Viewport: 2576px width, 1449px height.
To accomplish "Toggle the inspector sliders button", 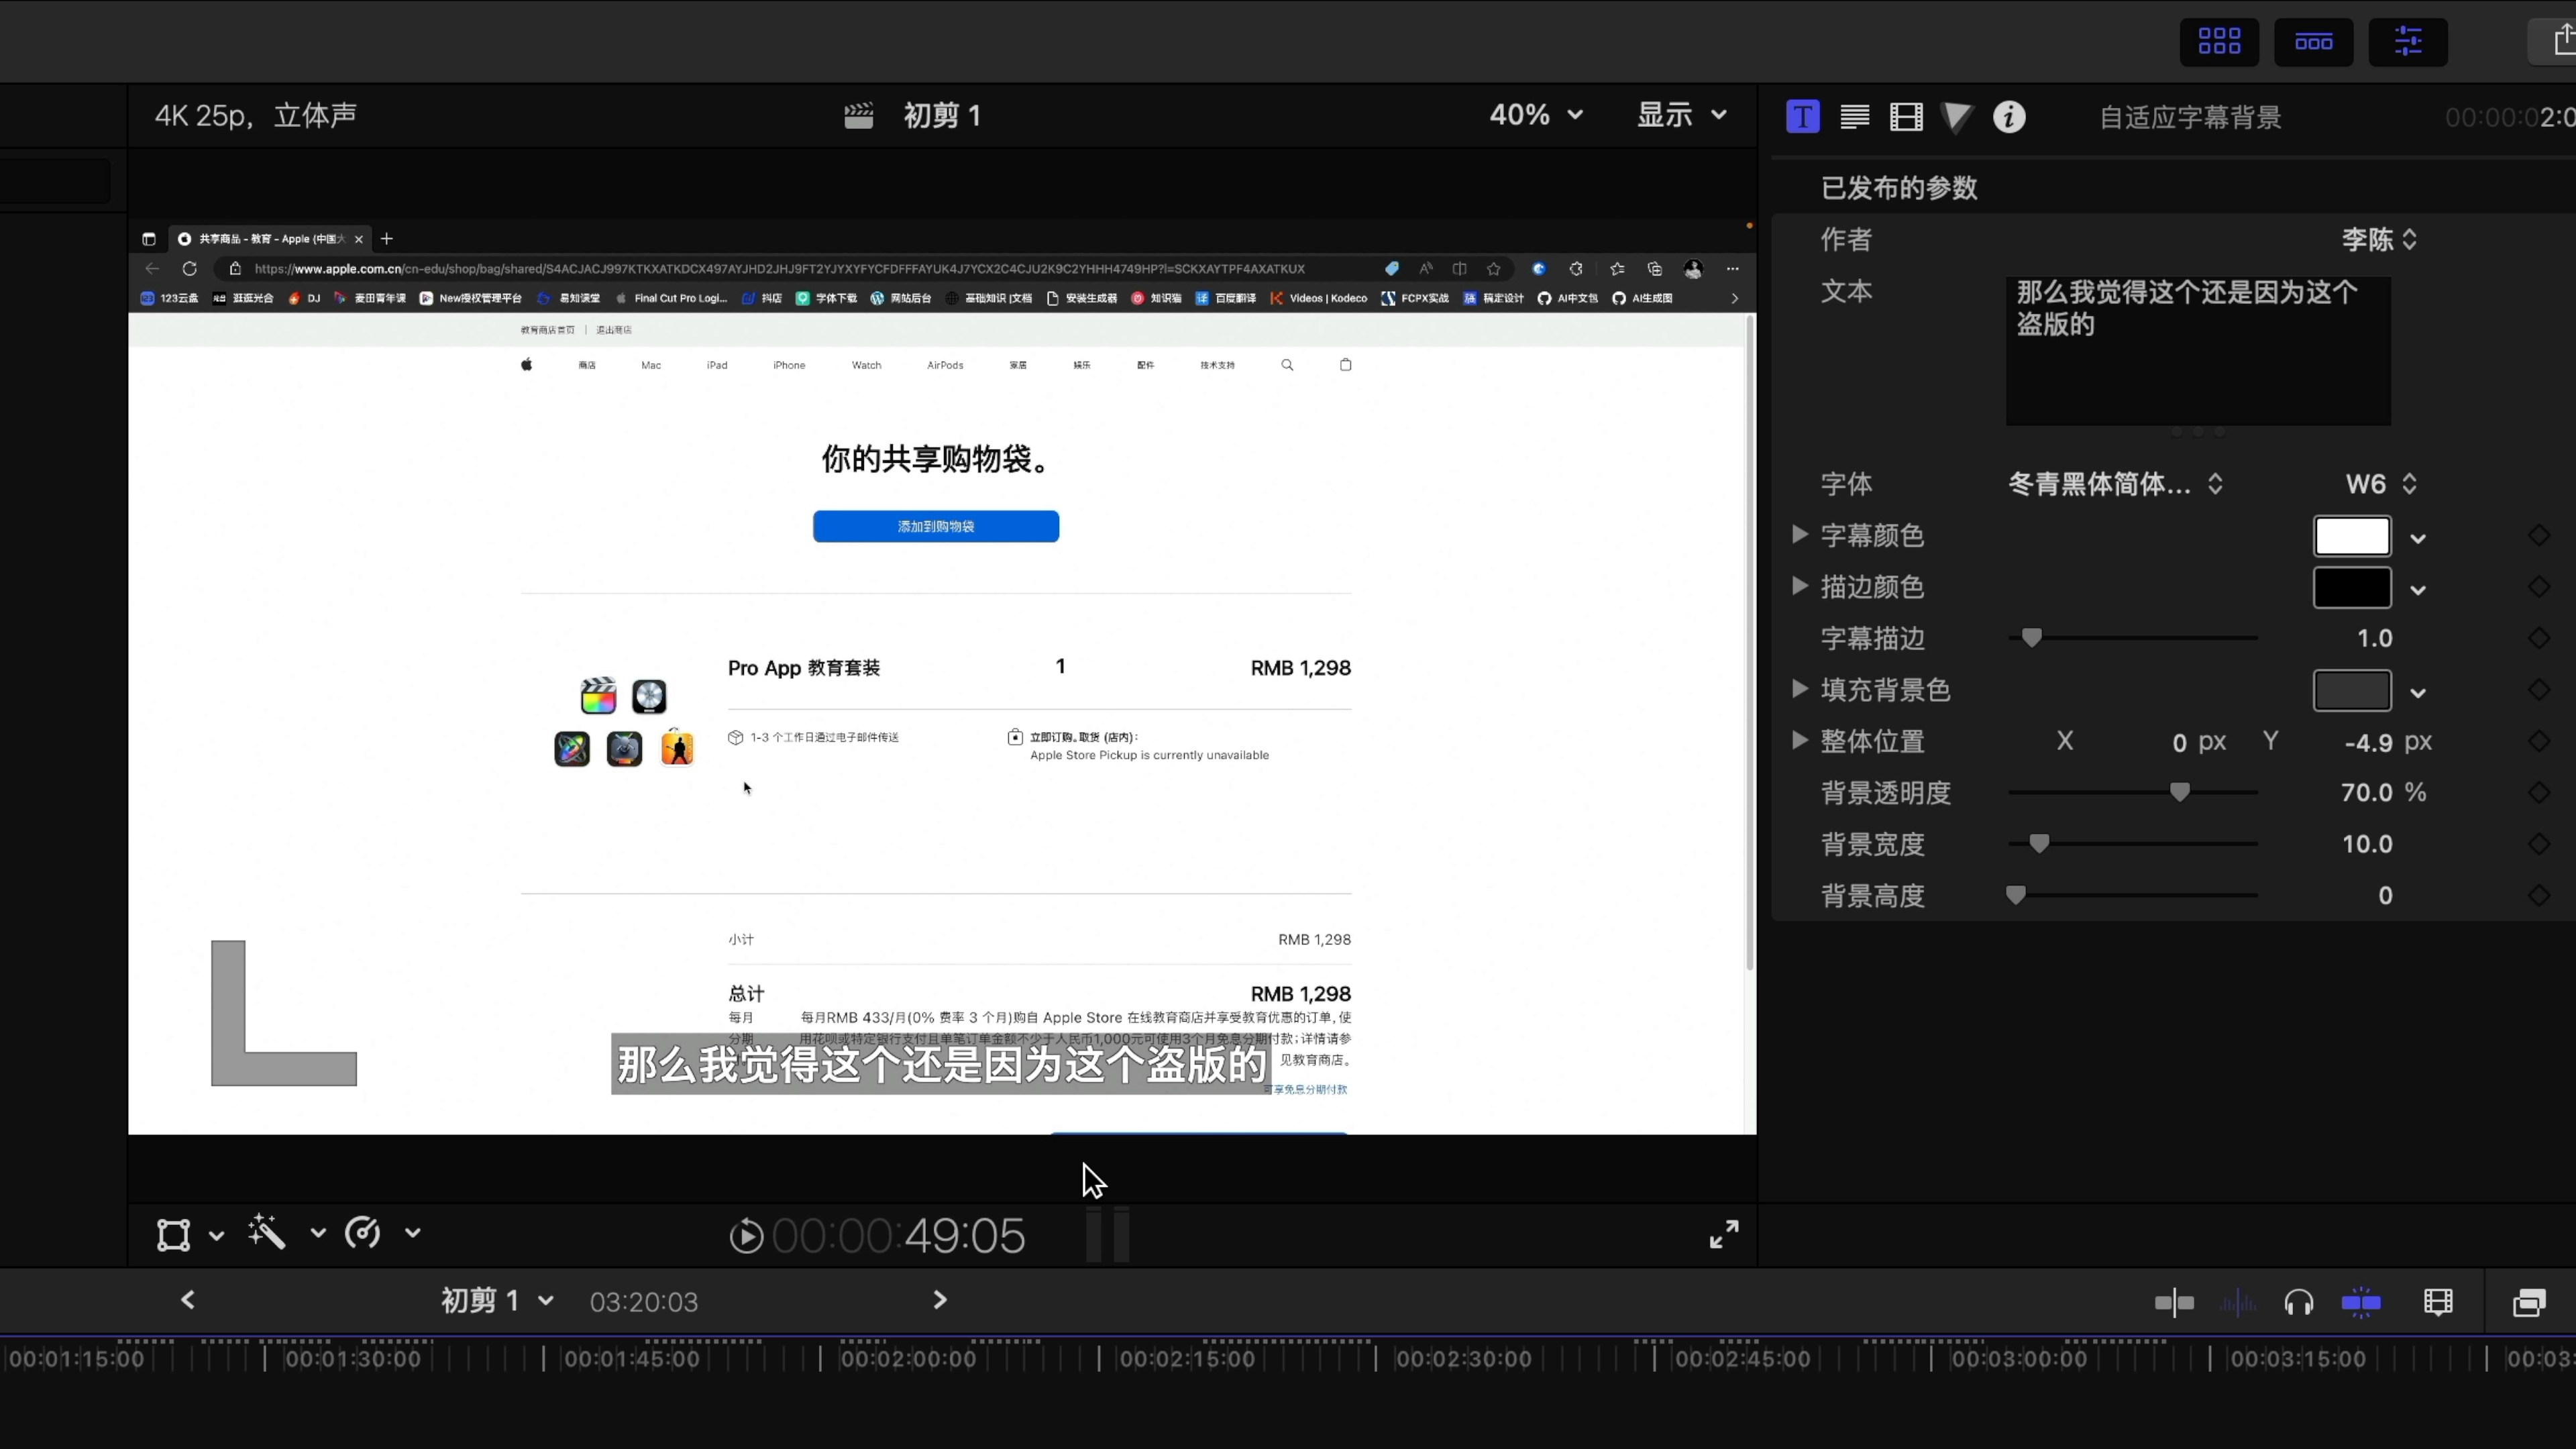I will tap(2408, 41).
